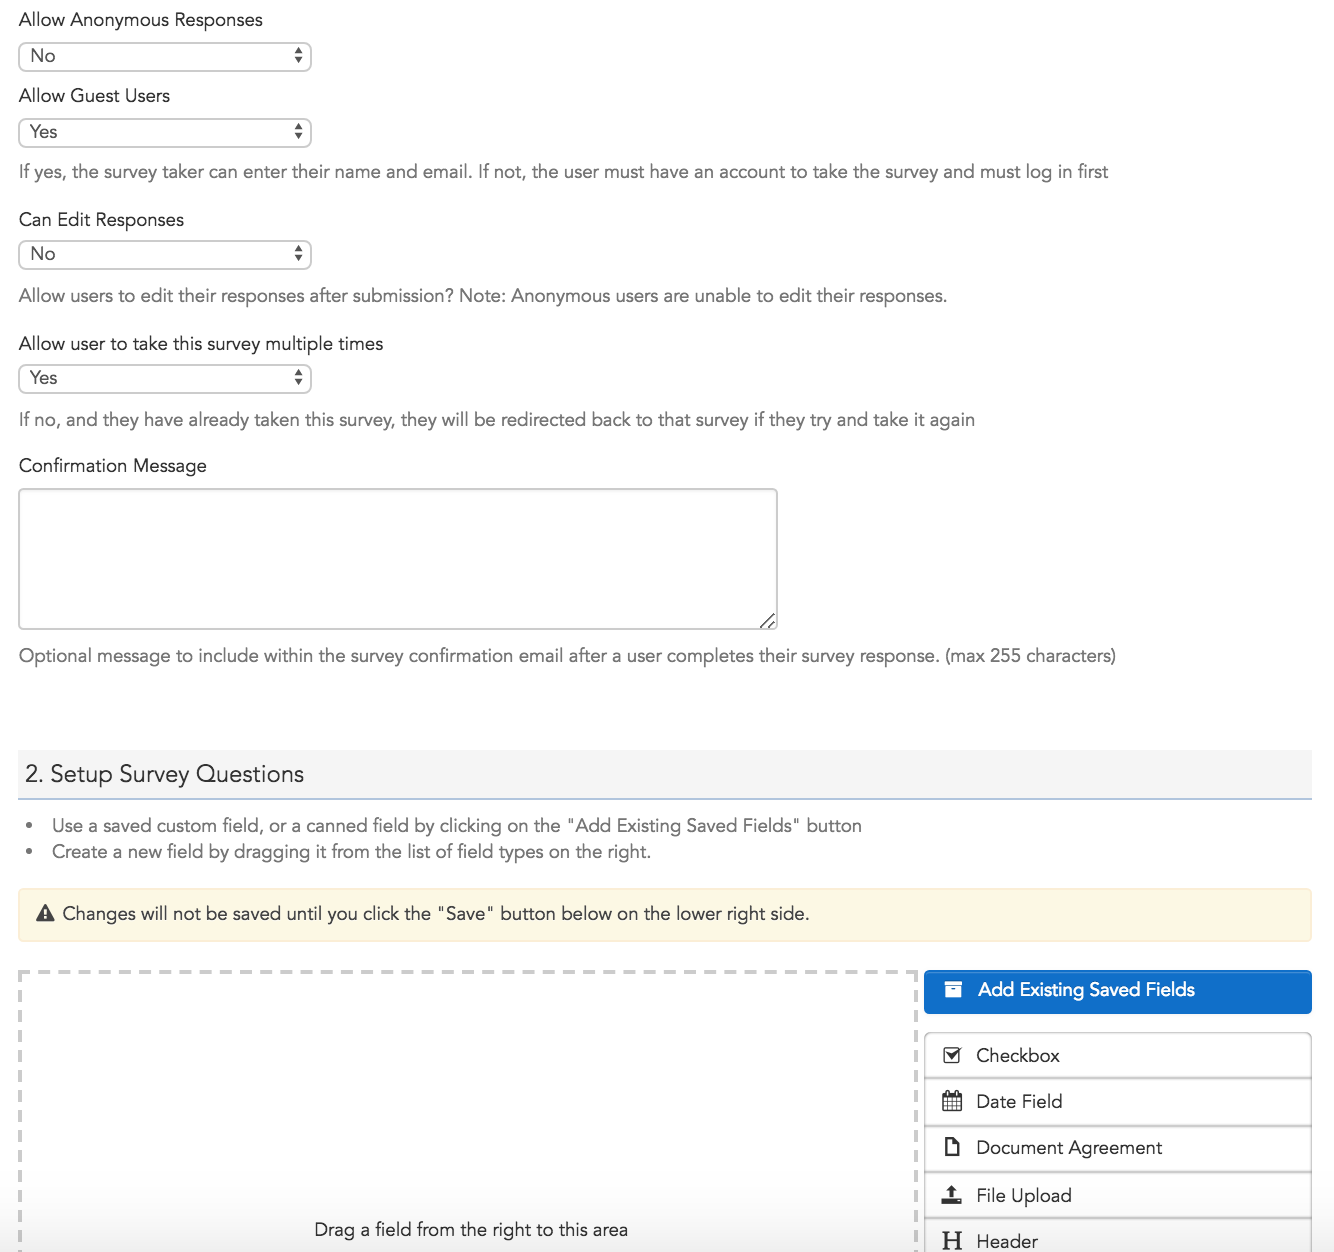The image size is (1334, 1252).
Task: Click inside the Confirmation Message textarea
Action: pos(398,559)
